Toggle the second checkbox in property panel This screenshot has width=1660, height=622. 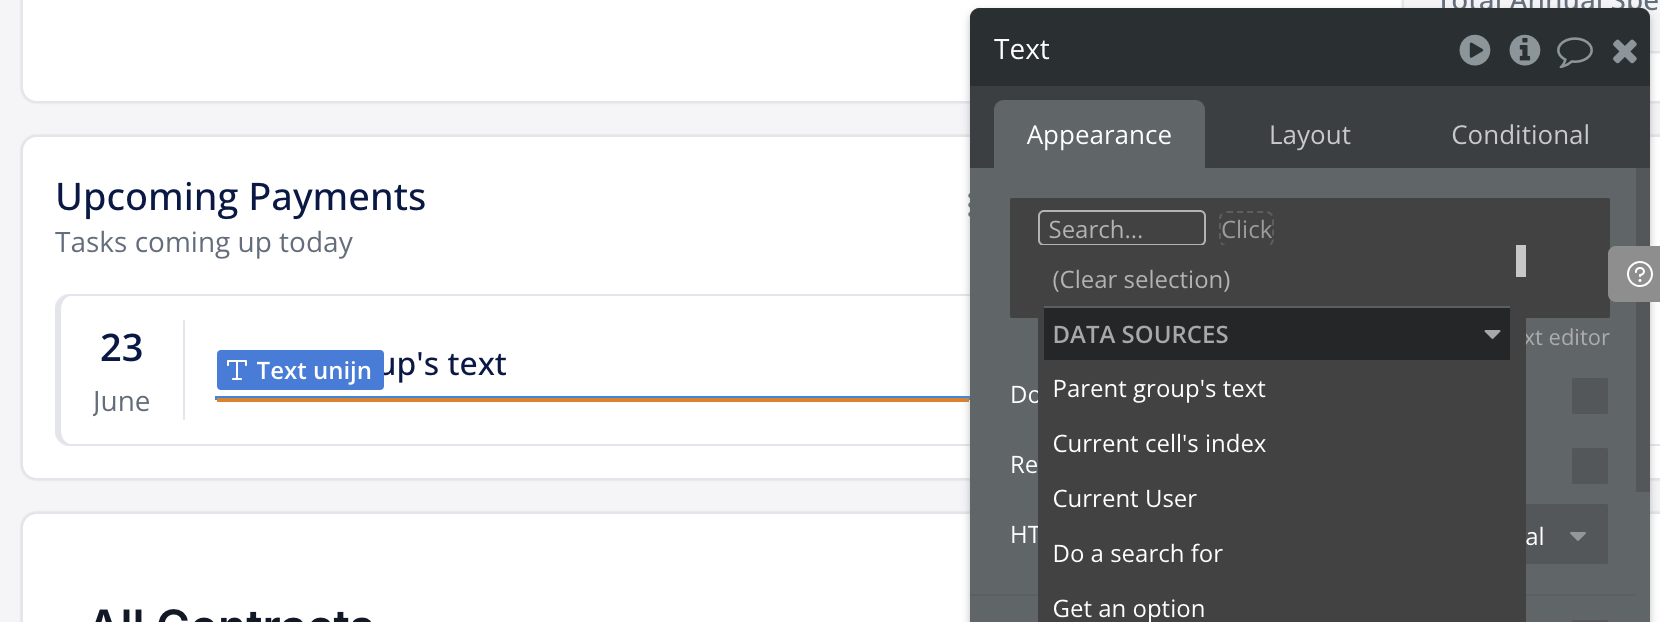tap(1589, 466)
